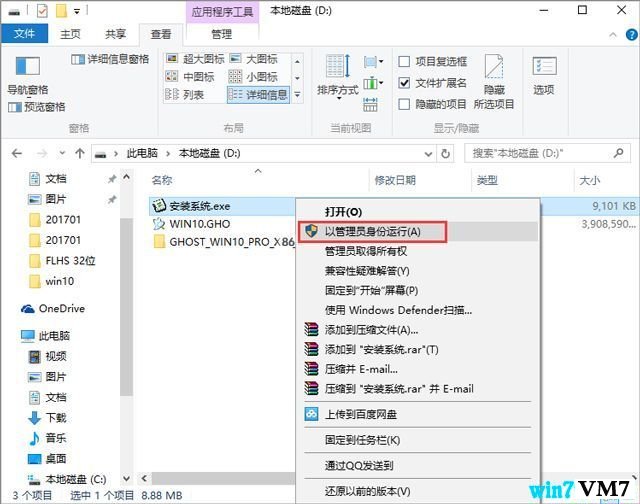Click the Back navigation arrow
The image size is (640, 504).
click(x=17, y=153)
